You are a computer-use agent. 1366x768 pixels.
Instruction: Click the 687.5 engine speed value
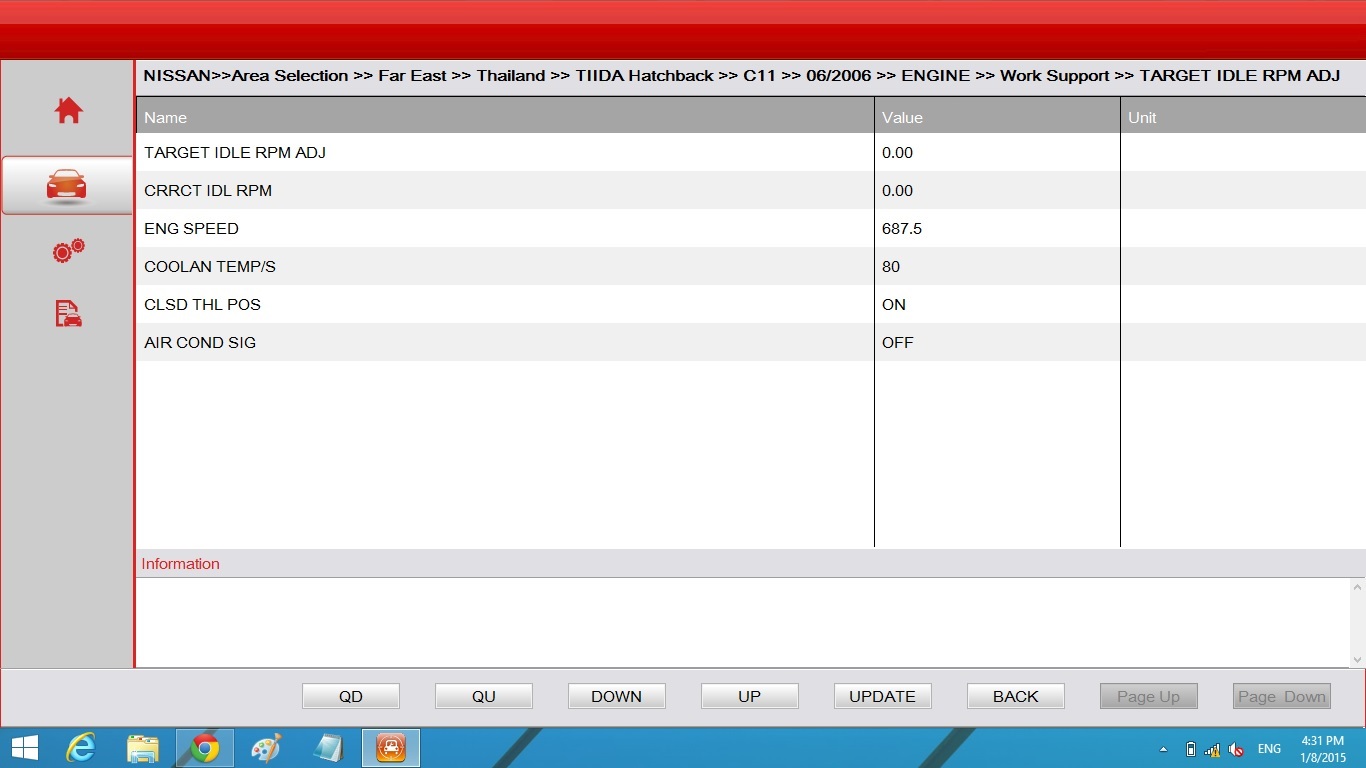(902, 229)
